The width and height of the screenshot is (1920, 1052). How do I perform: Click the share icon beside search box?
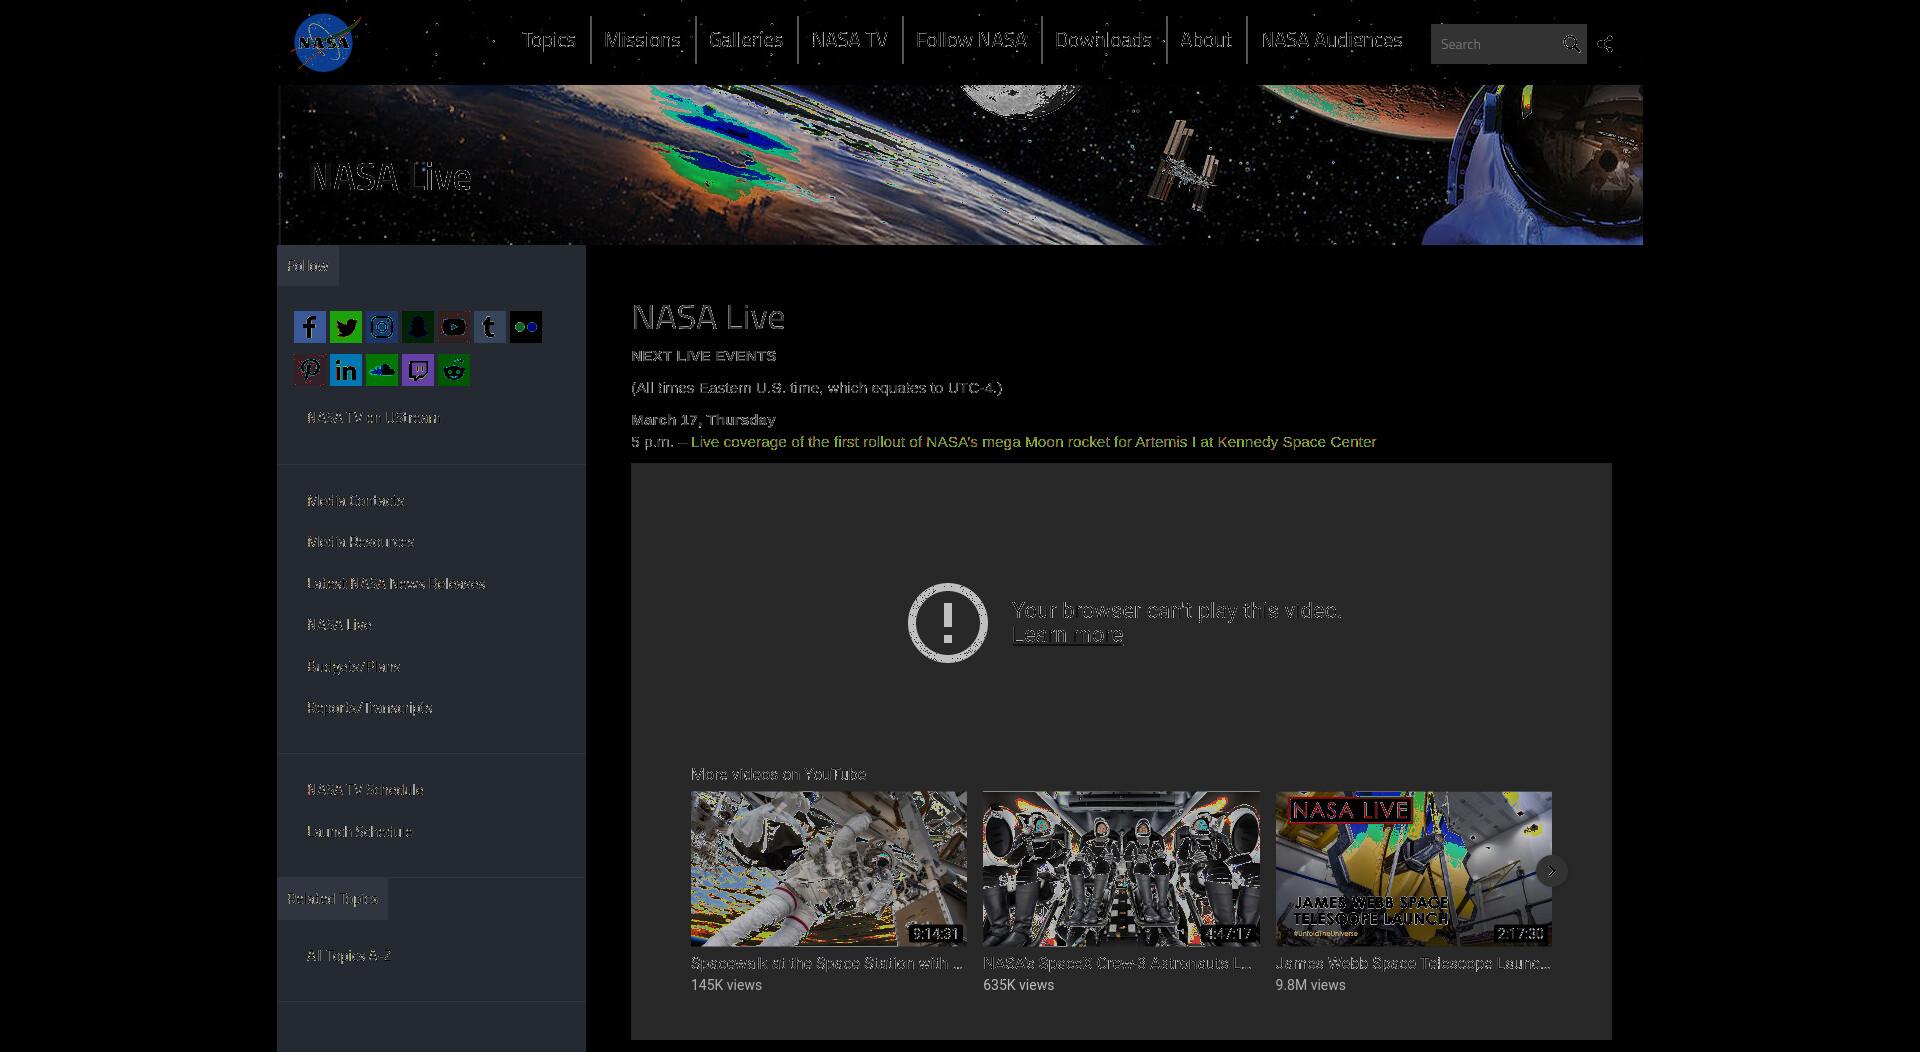coord(1605,44)
